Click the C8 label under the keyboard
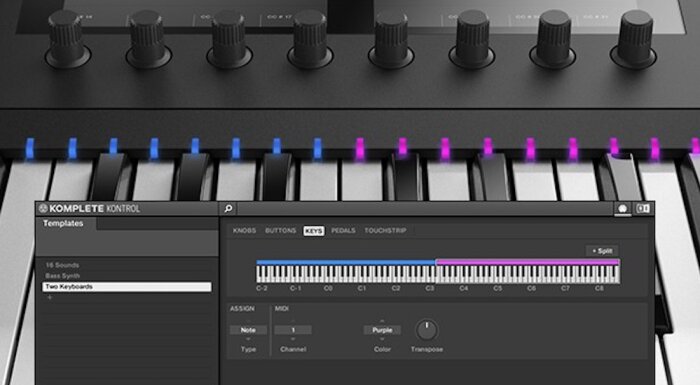 tap(599, 289)
